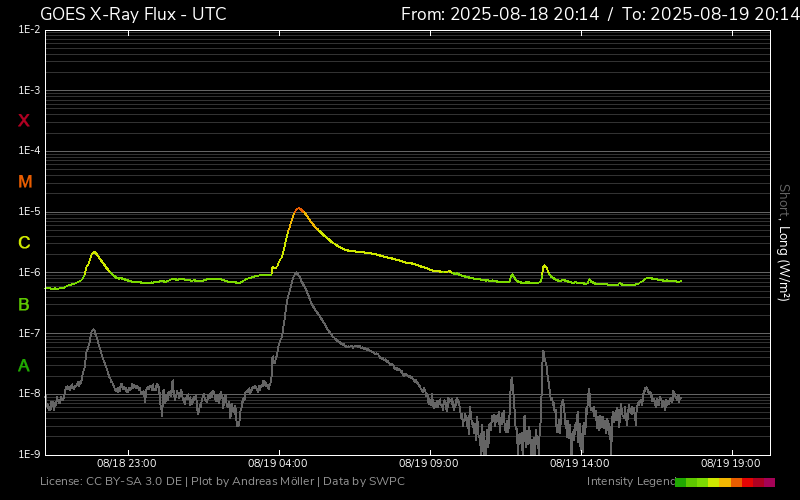Pick the bright red swatch in intensity legend
The height and width of the screenshot is (500, 800).
[x=747, y=483]
